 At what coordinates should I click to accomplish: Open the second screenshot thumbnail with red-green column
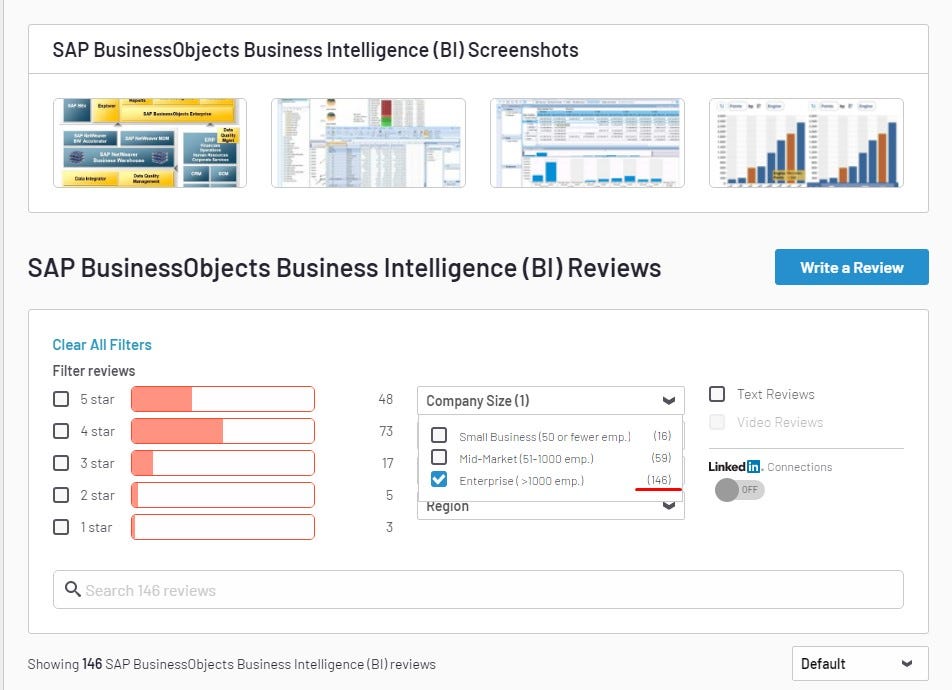click(x=369, y=143)
